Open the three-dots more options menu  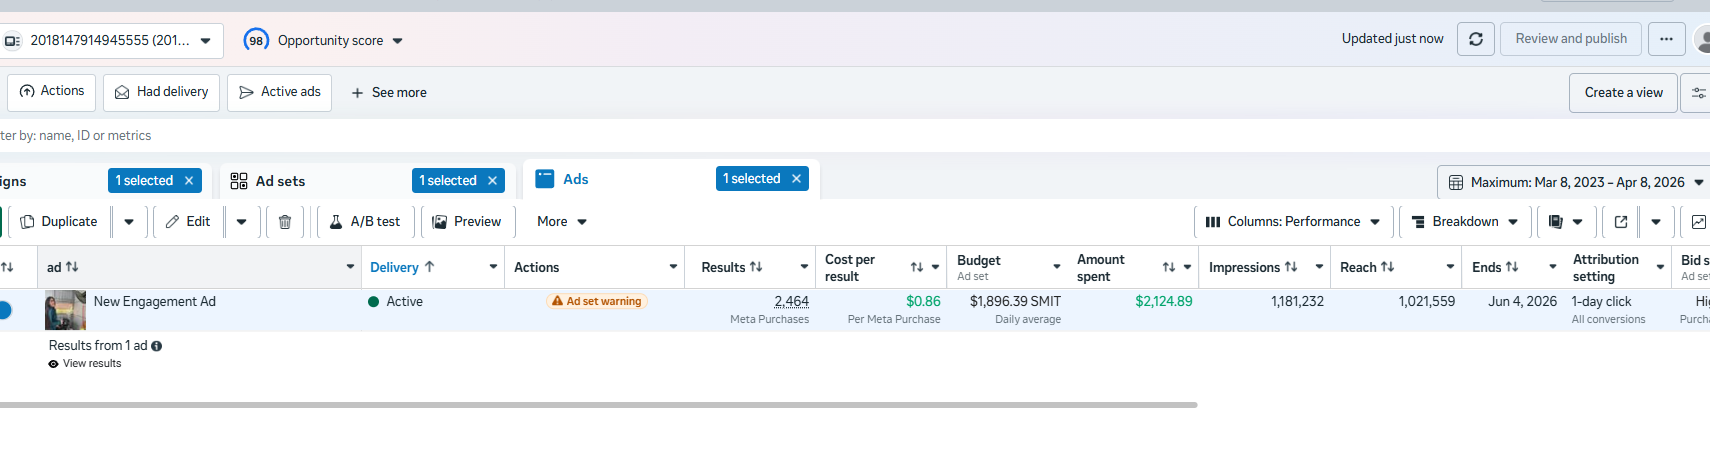pyautogui.click(x=1666, y=39)
